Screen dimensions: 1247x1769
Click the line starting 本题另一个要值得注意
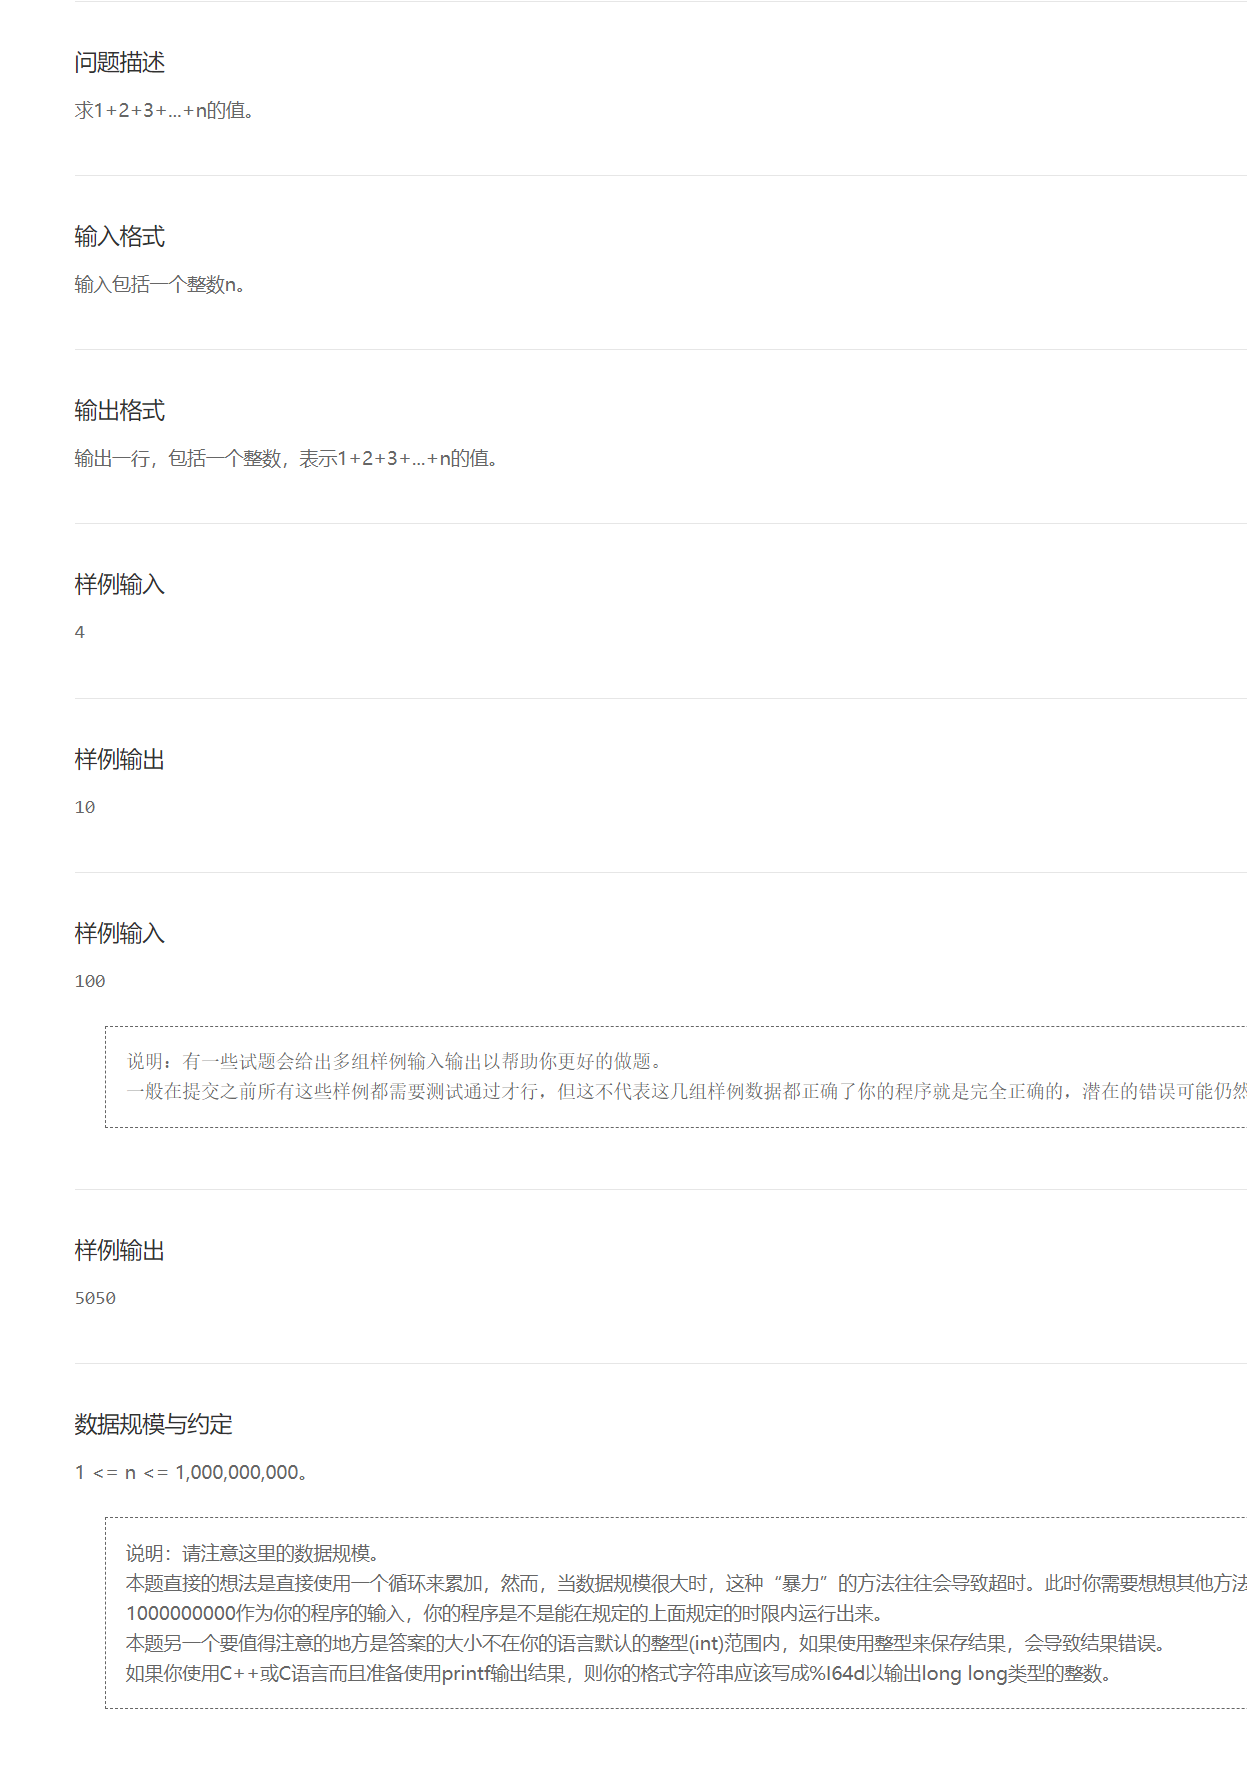pyautogui.click(x=647, y=1643)
